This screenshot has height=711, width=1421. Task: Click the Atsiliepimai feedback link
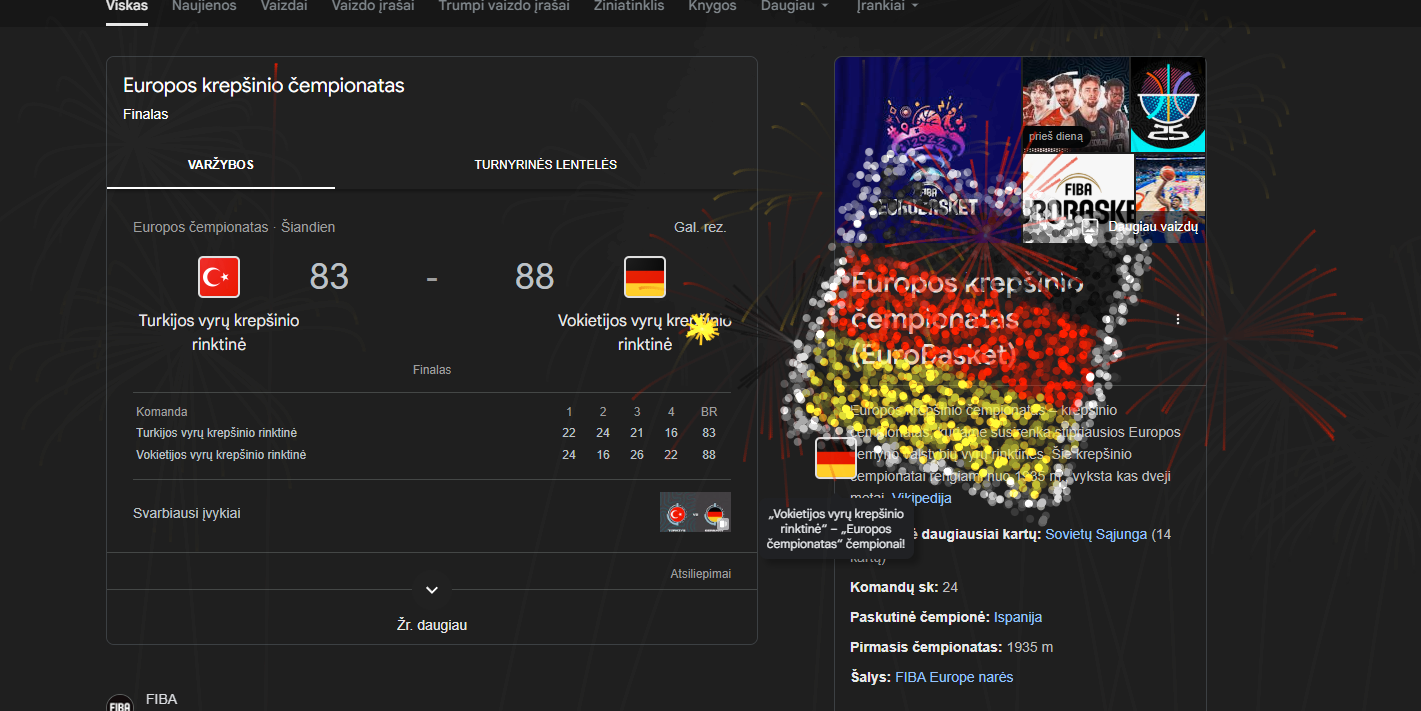coord(700,574)
